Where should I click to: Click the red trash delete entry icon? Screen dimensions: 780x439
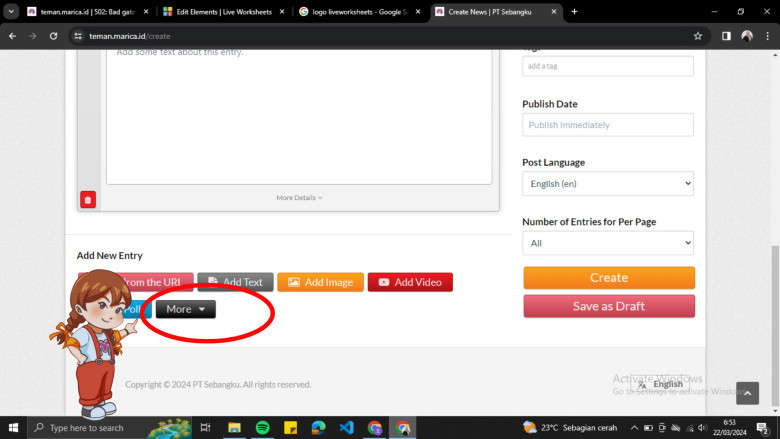click(x=88, y=200)
